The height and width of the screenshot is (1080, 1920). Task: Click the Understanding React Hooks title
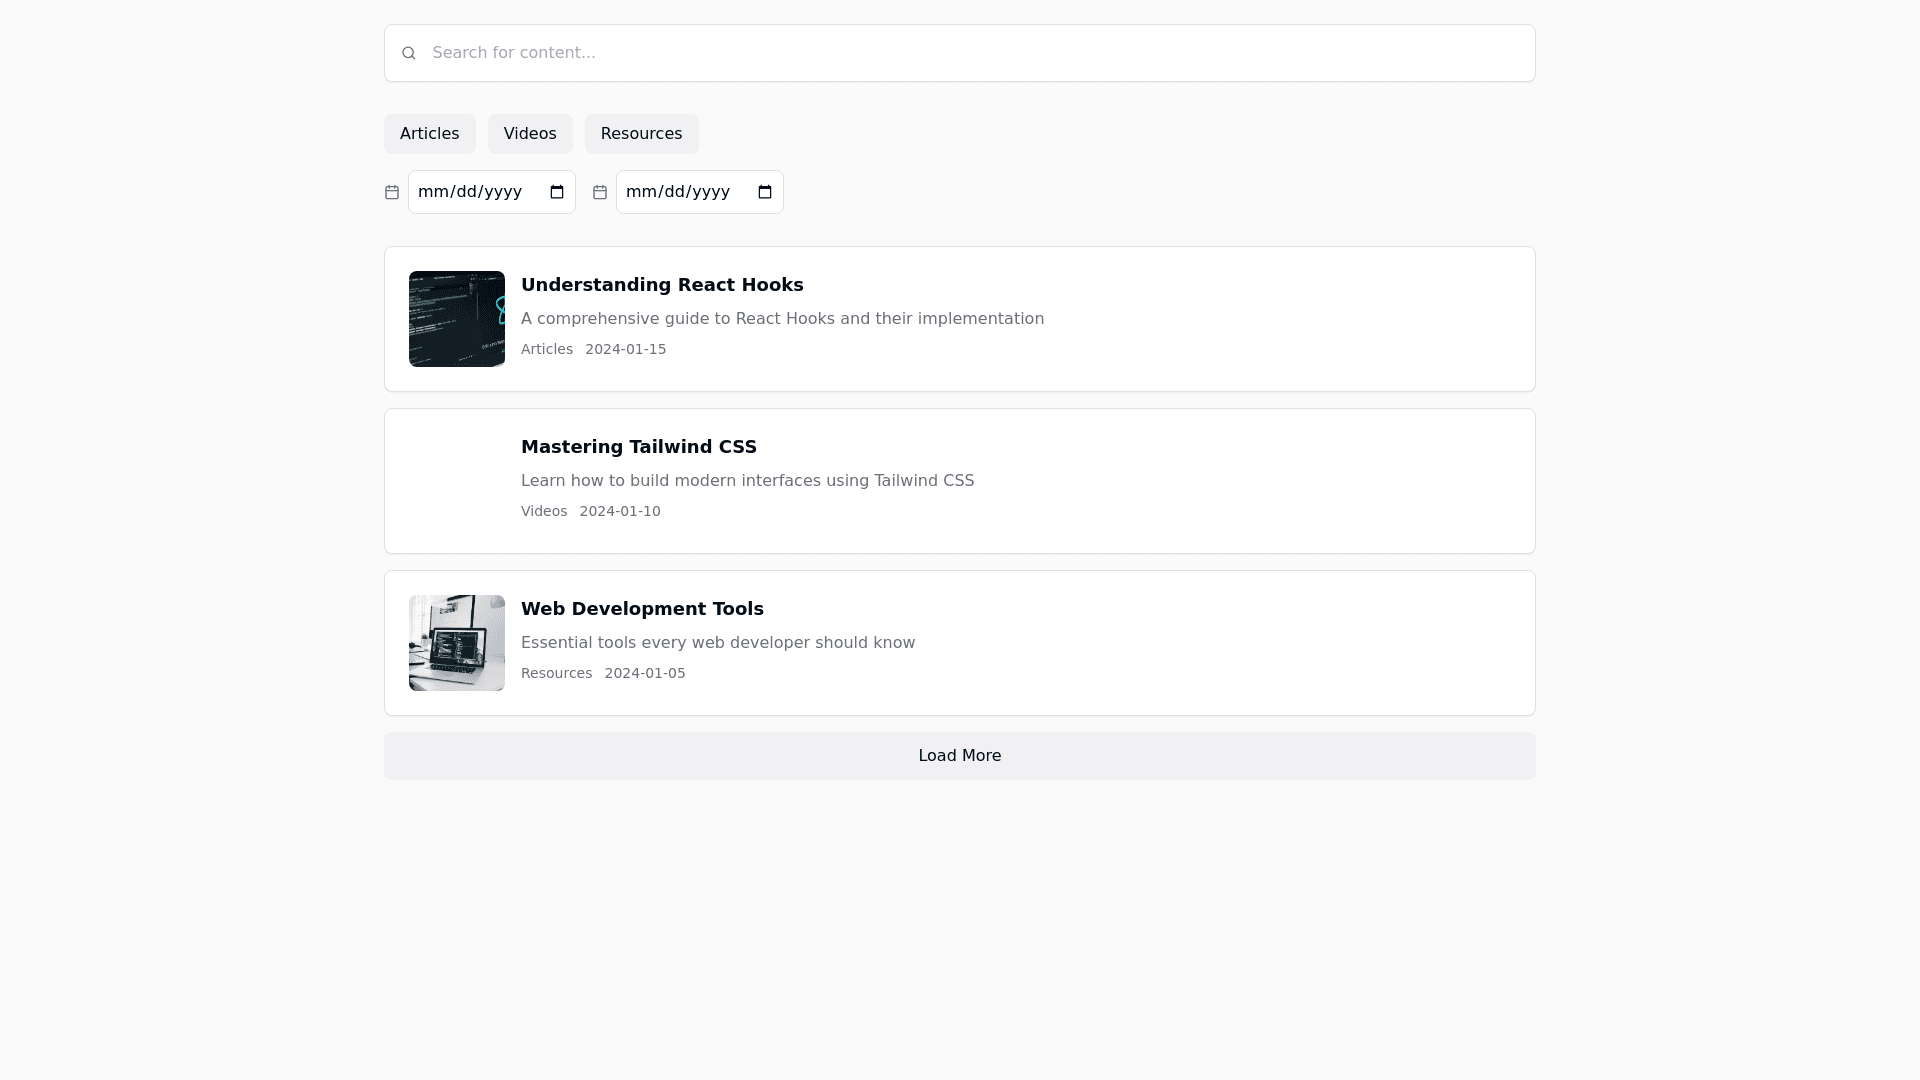click(x=662, y=285)
